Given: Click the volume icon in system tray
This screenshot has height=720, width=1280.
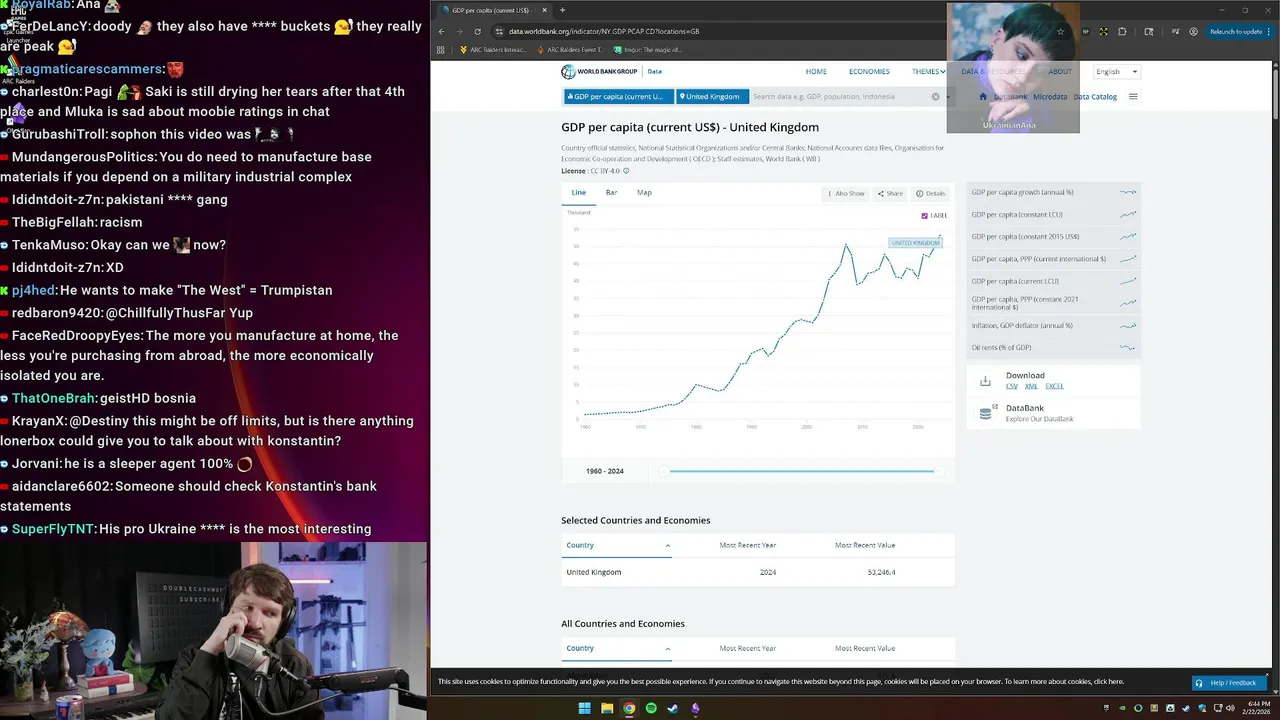Looking at the screenshot, I should click(1229, 708).
